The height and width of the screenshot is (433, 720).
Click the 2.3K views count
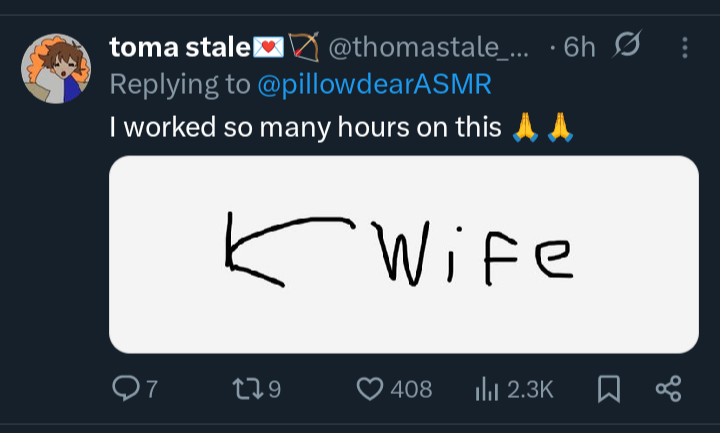pos(530,389)
